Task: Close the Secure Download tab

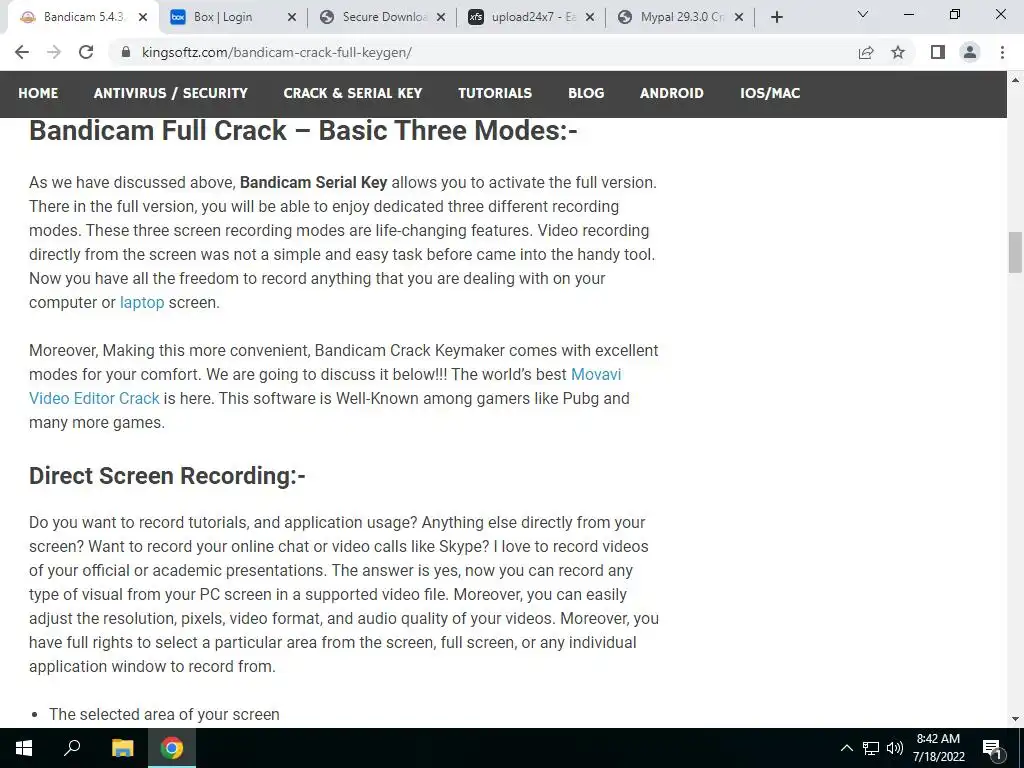Action: click(x=441, y=18)
